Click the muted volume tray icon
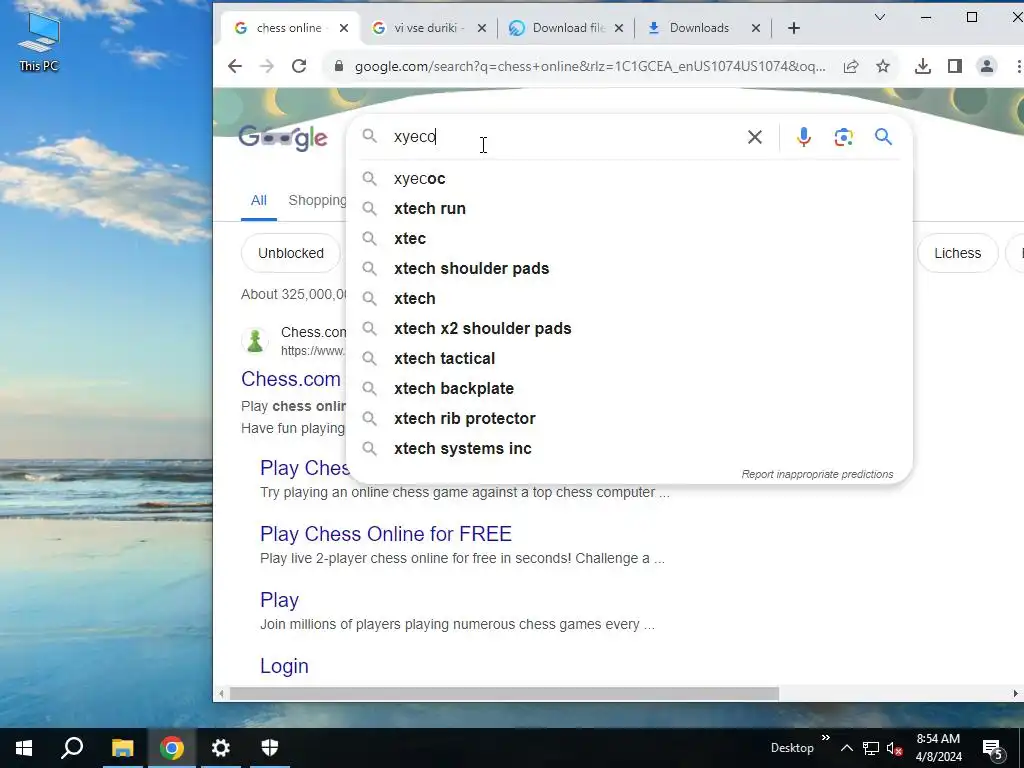 point(895,748)
